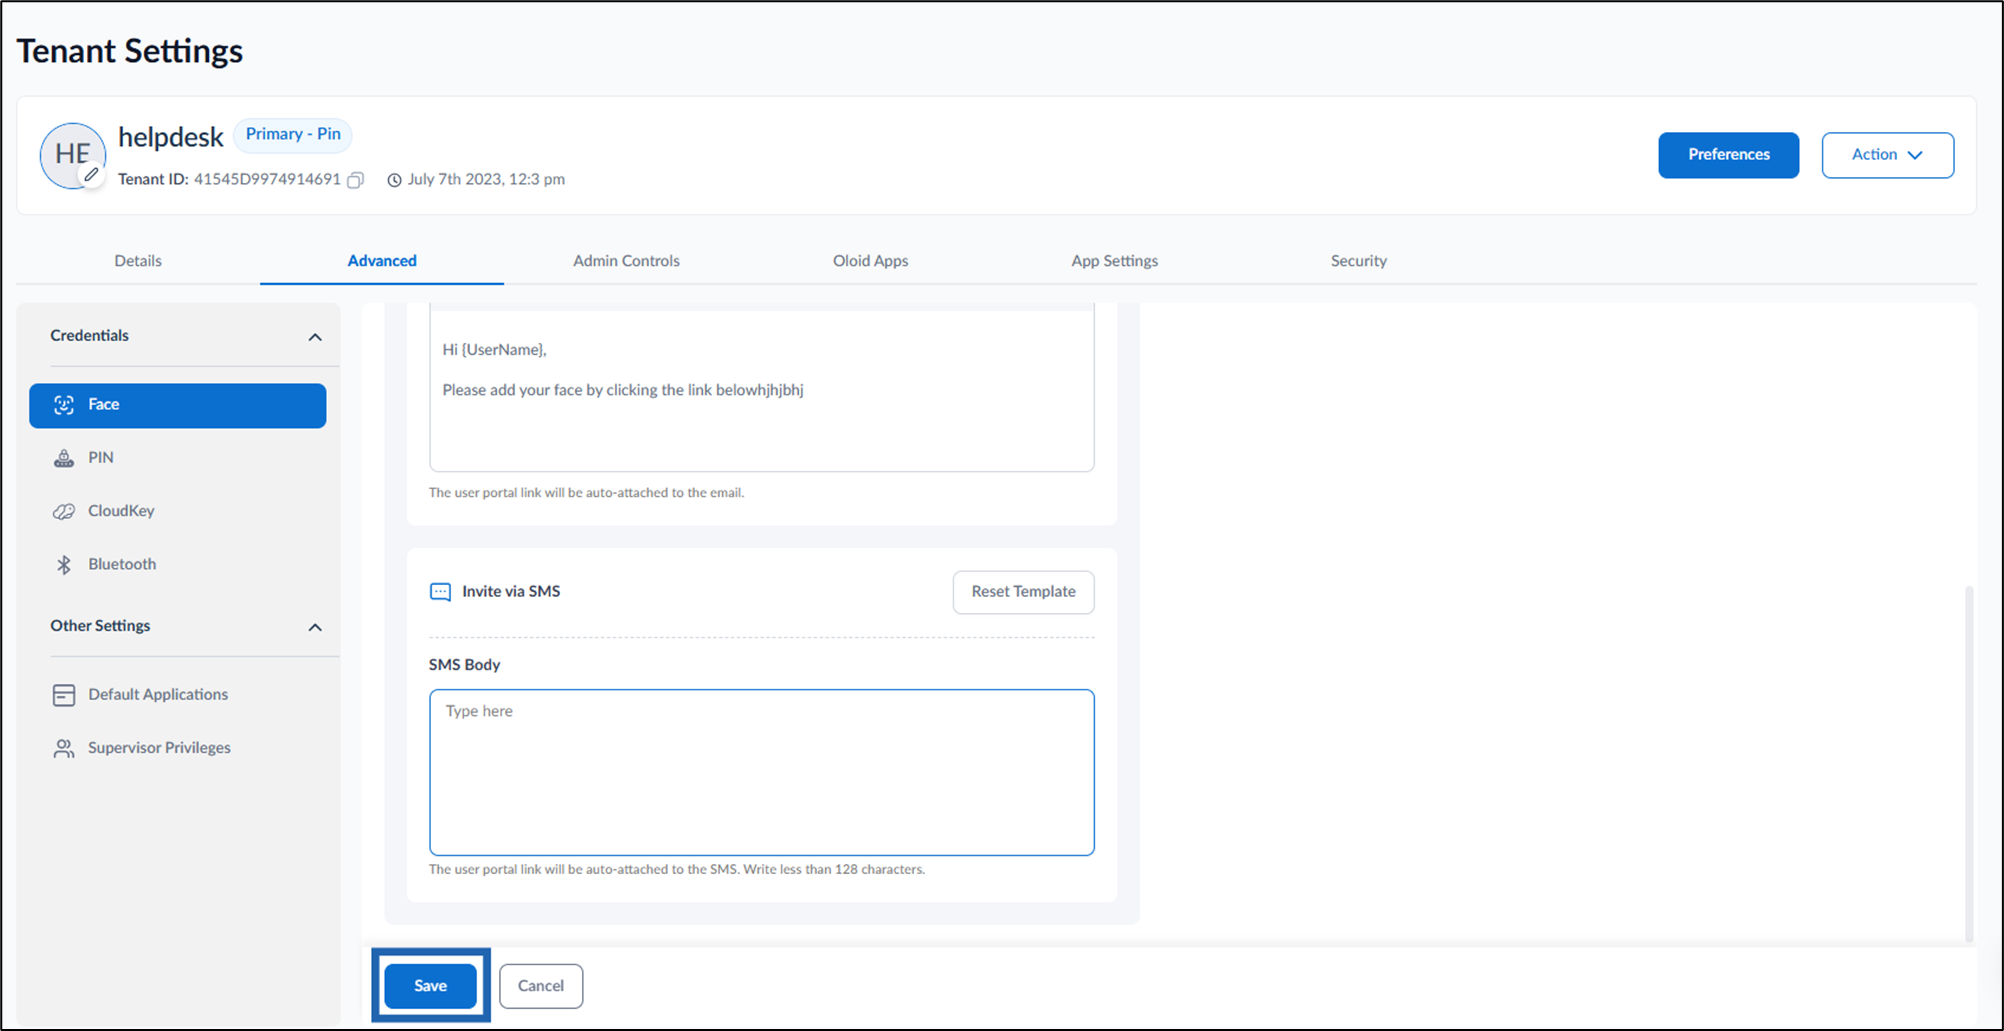Click the edit pencil icon on HE avatar

tap(91, 175)
